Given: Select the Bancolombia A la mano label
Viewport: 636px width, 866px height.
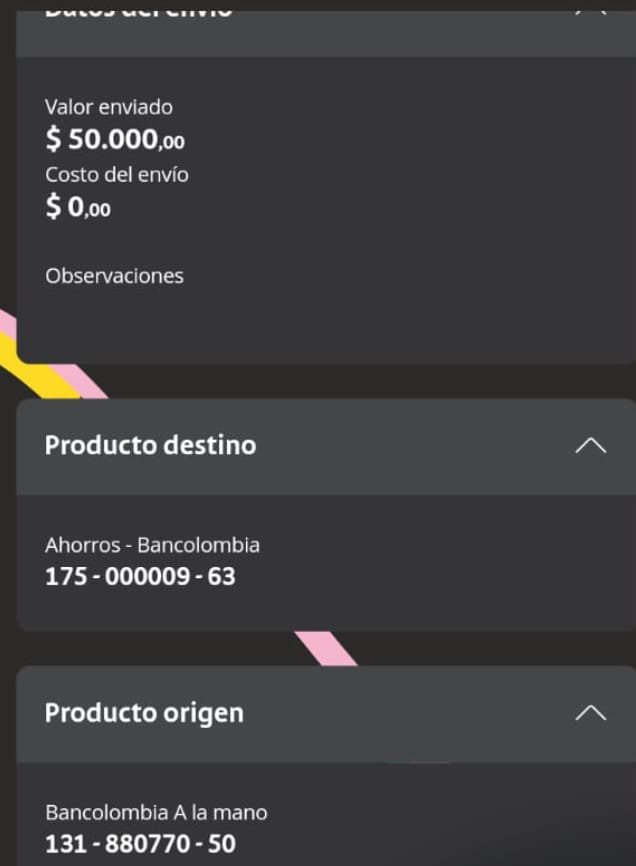Looking at the screenshot, I should (156, 812).
